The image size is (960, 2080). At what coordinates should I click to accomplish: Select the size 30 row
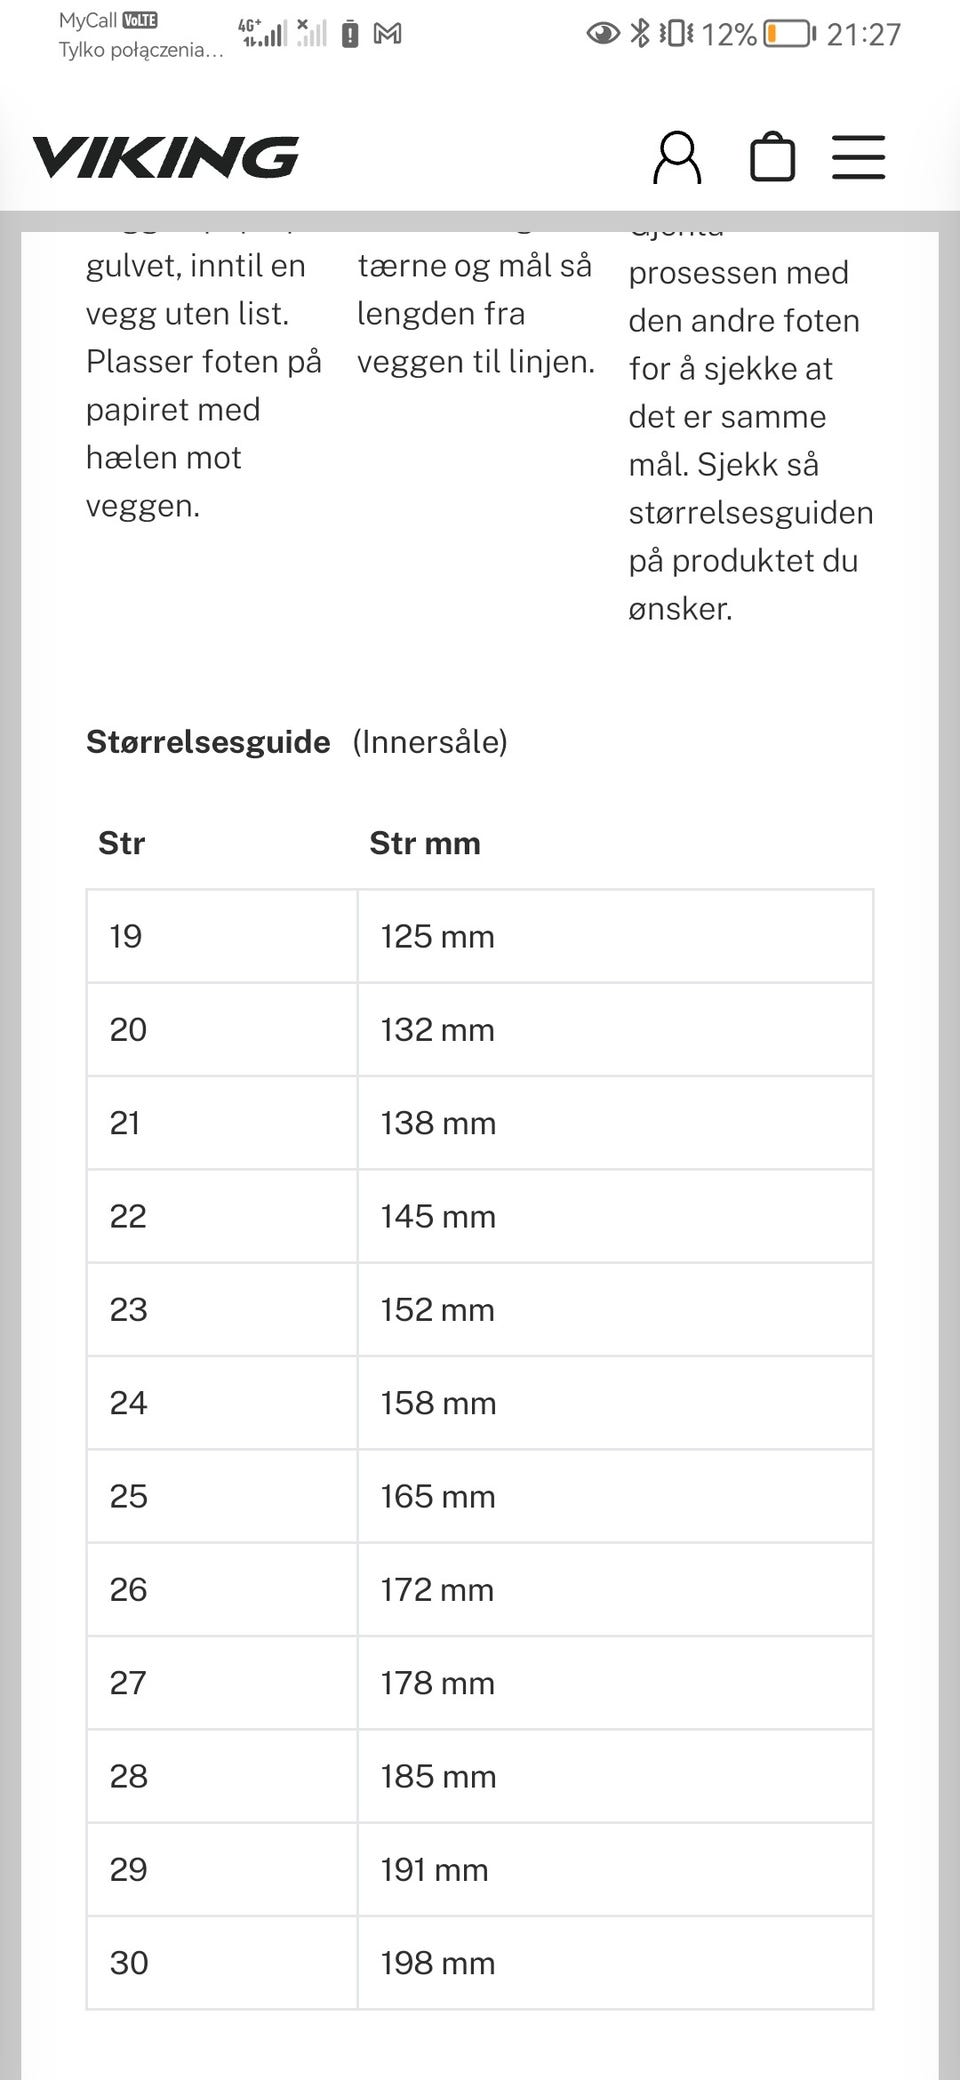click(480, 1962)
